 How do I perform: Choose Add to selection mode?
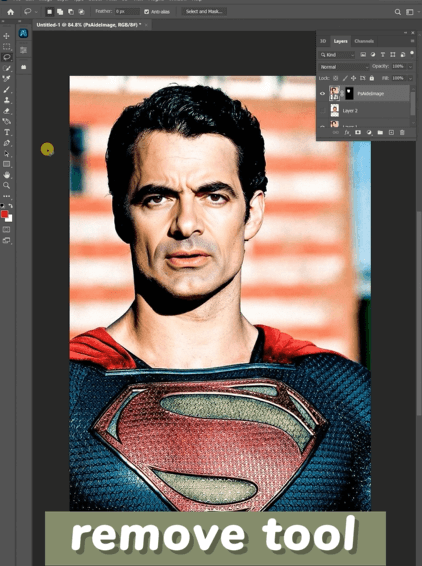coord(60,12)
